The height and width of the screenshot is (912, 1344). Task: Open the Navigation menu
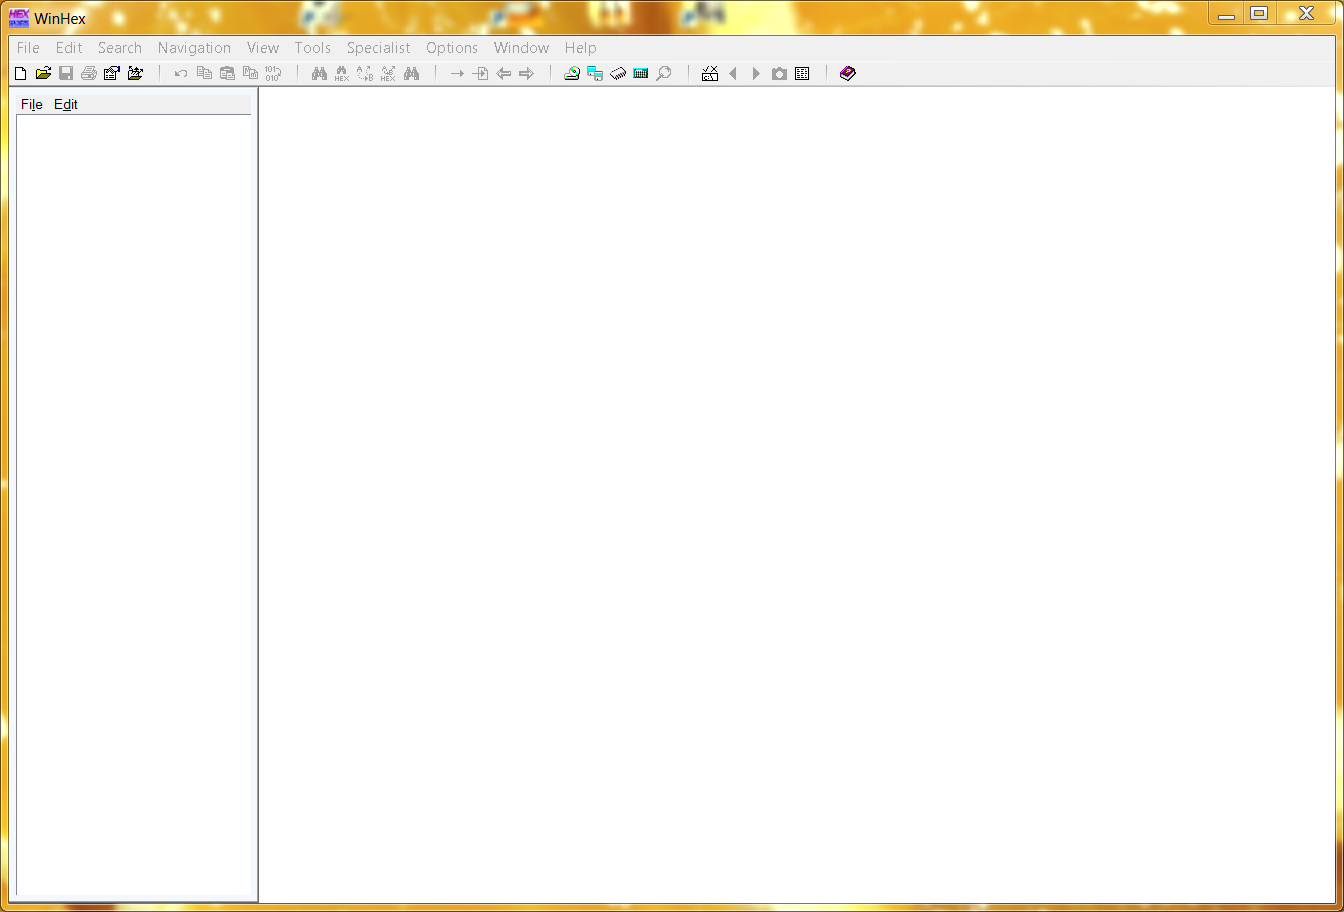coord(194,47)
